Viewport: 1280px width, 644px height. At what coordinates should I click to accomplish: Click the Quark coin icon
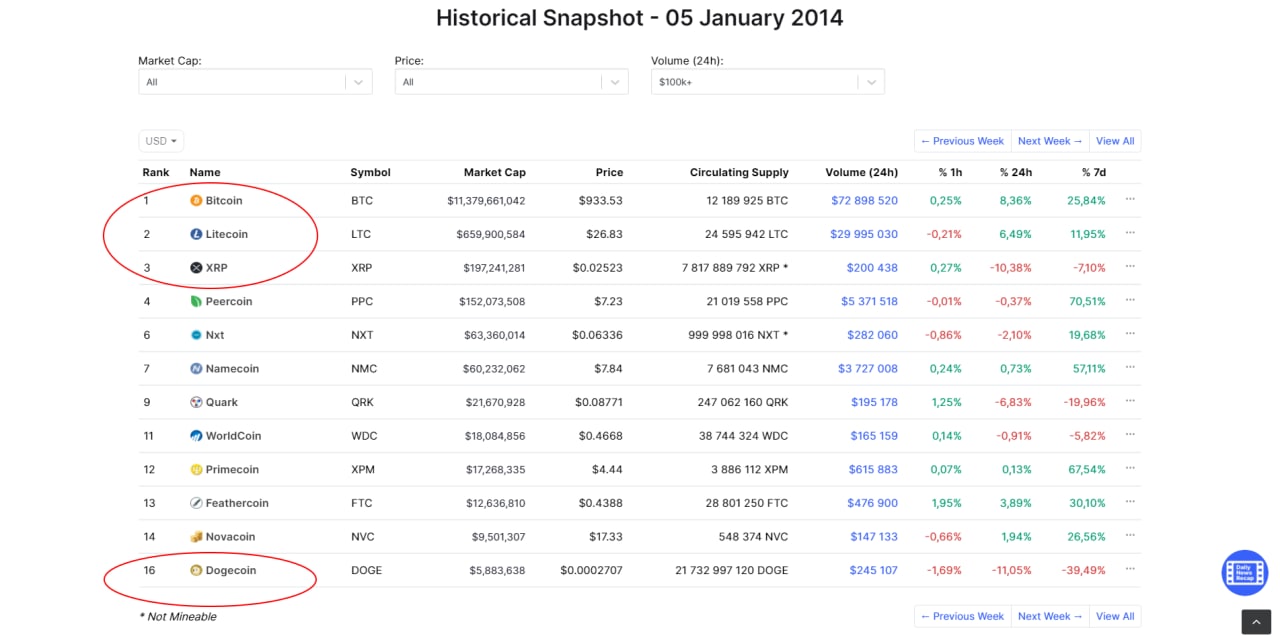pyautogui.click(x=196, y=402)
